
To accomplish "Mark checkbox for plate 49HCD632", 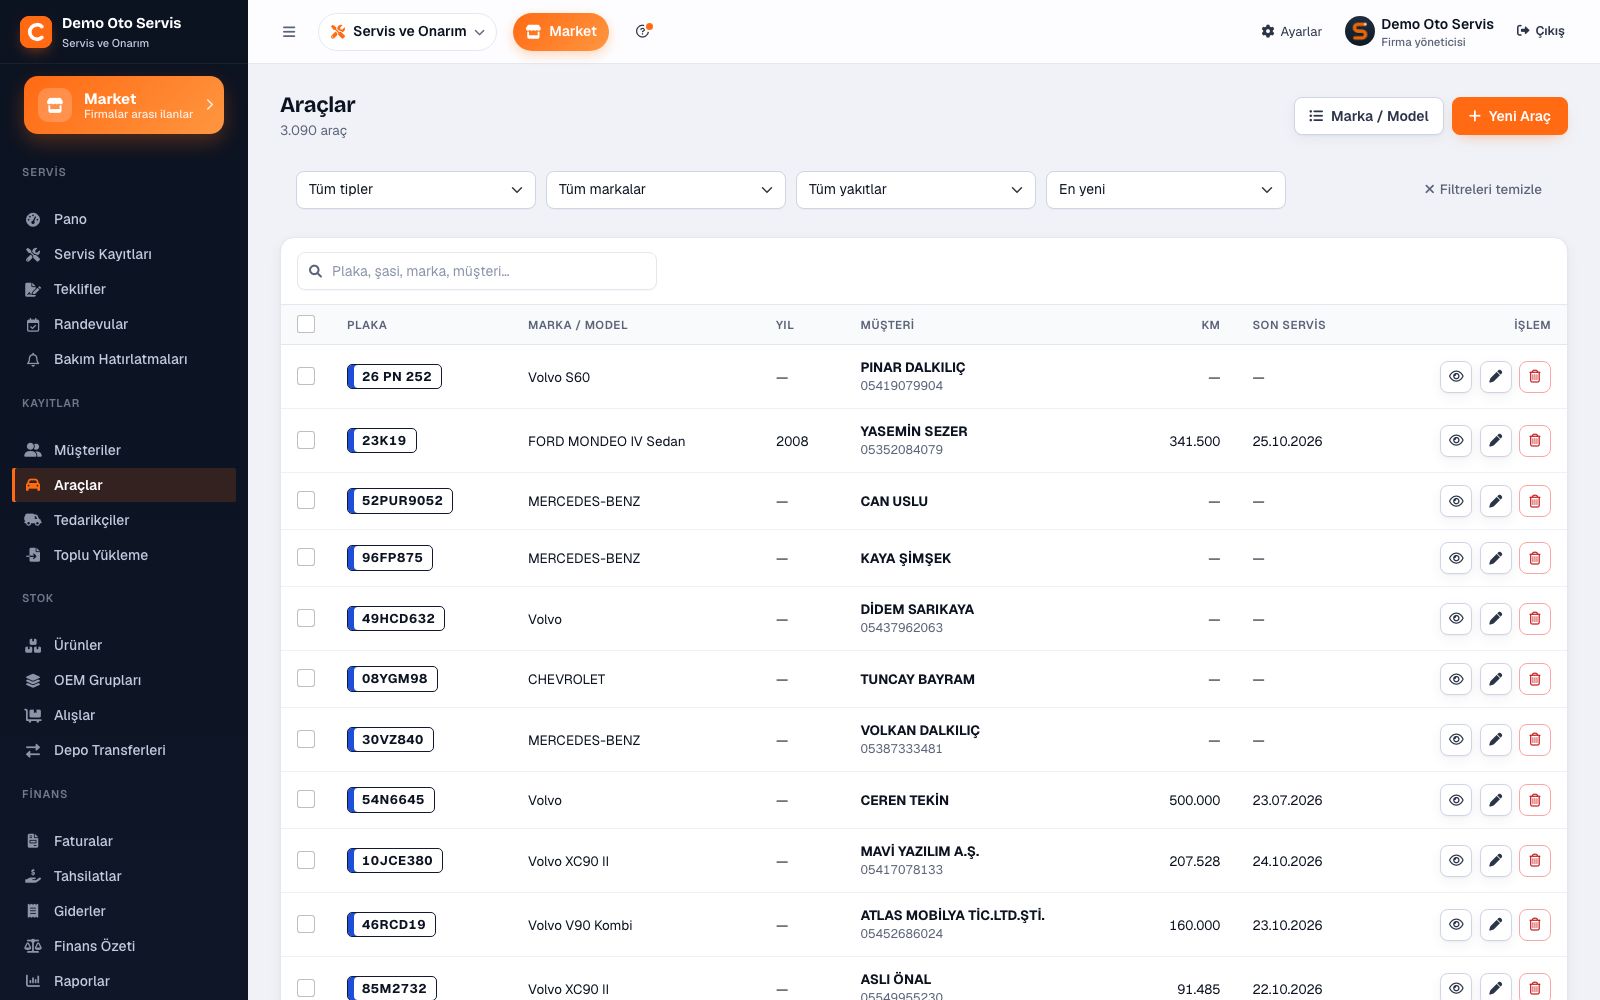I will [306, 618].
